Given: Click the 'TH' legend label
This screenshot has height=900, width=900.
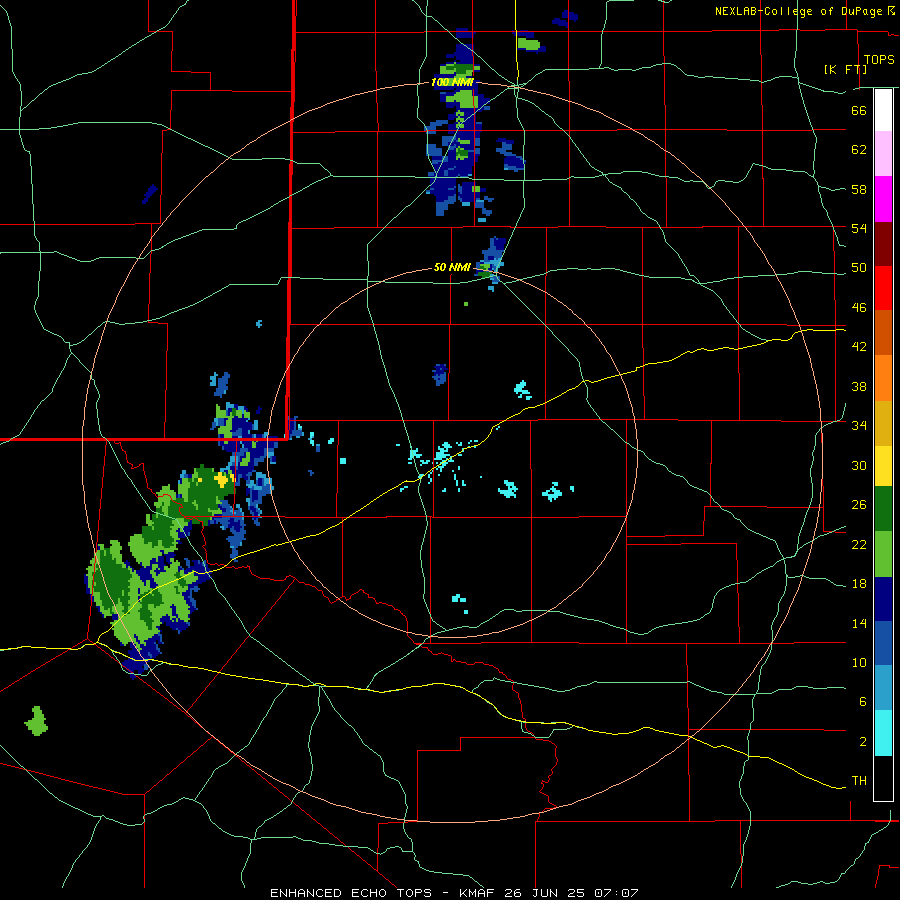Looking at the screenshot, I should pyautogui.click(x=859, y=781).
